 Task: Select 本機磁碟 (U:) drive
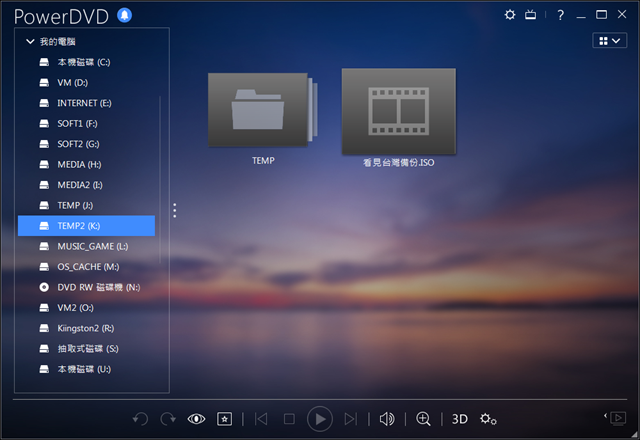87,369
